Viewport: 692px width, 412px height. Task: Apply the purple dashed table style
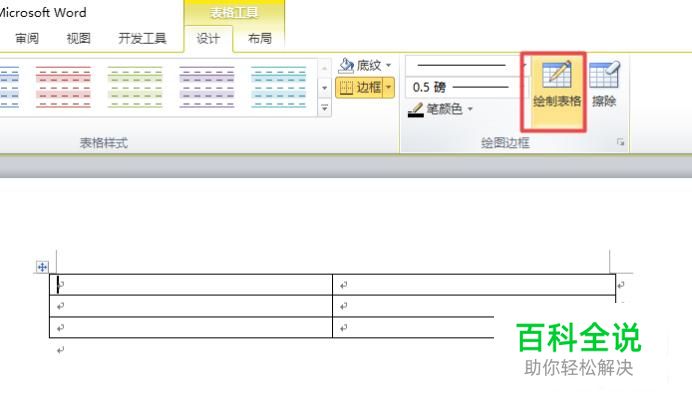pos(207,87)
